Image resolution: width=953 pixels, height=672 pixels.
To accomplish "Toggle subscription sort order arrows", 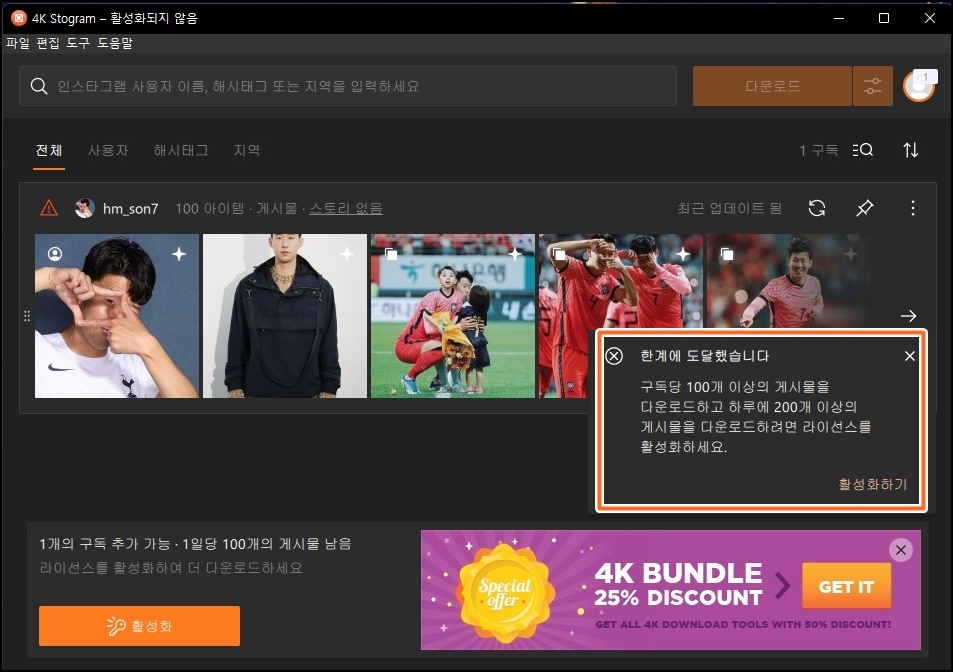I will click(910, 150).
